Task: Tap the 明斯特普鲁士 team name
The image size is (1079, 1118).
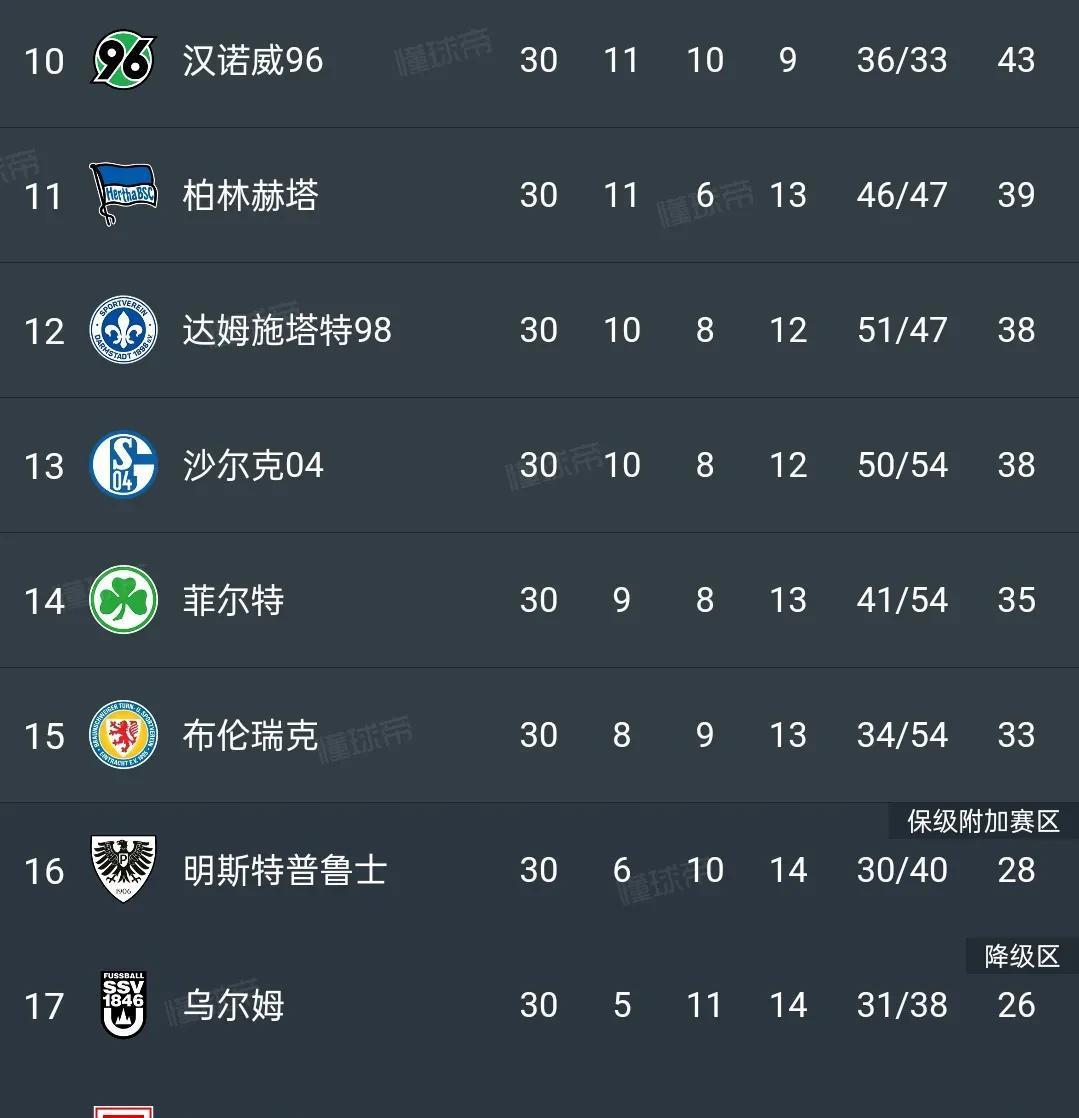Action: 284,870
